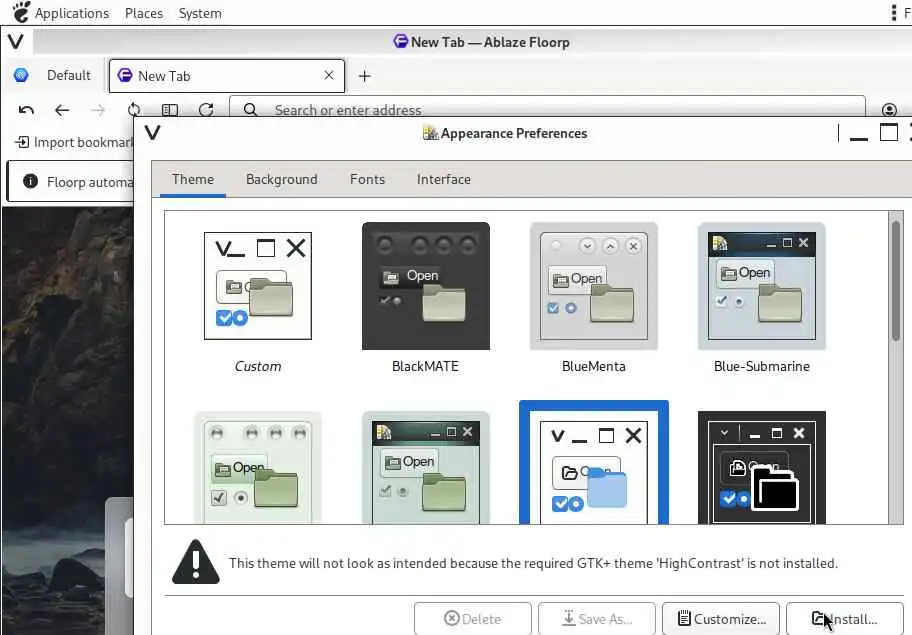Click the Blue-Submarine label text
Viewport: 912px width, 635px height.
pyautogui.click(x=761, y=366)
